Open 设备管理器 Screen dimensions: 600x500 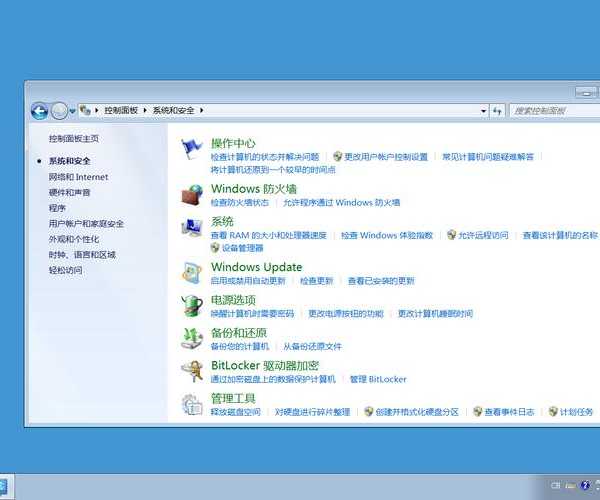point(243,248)
